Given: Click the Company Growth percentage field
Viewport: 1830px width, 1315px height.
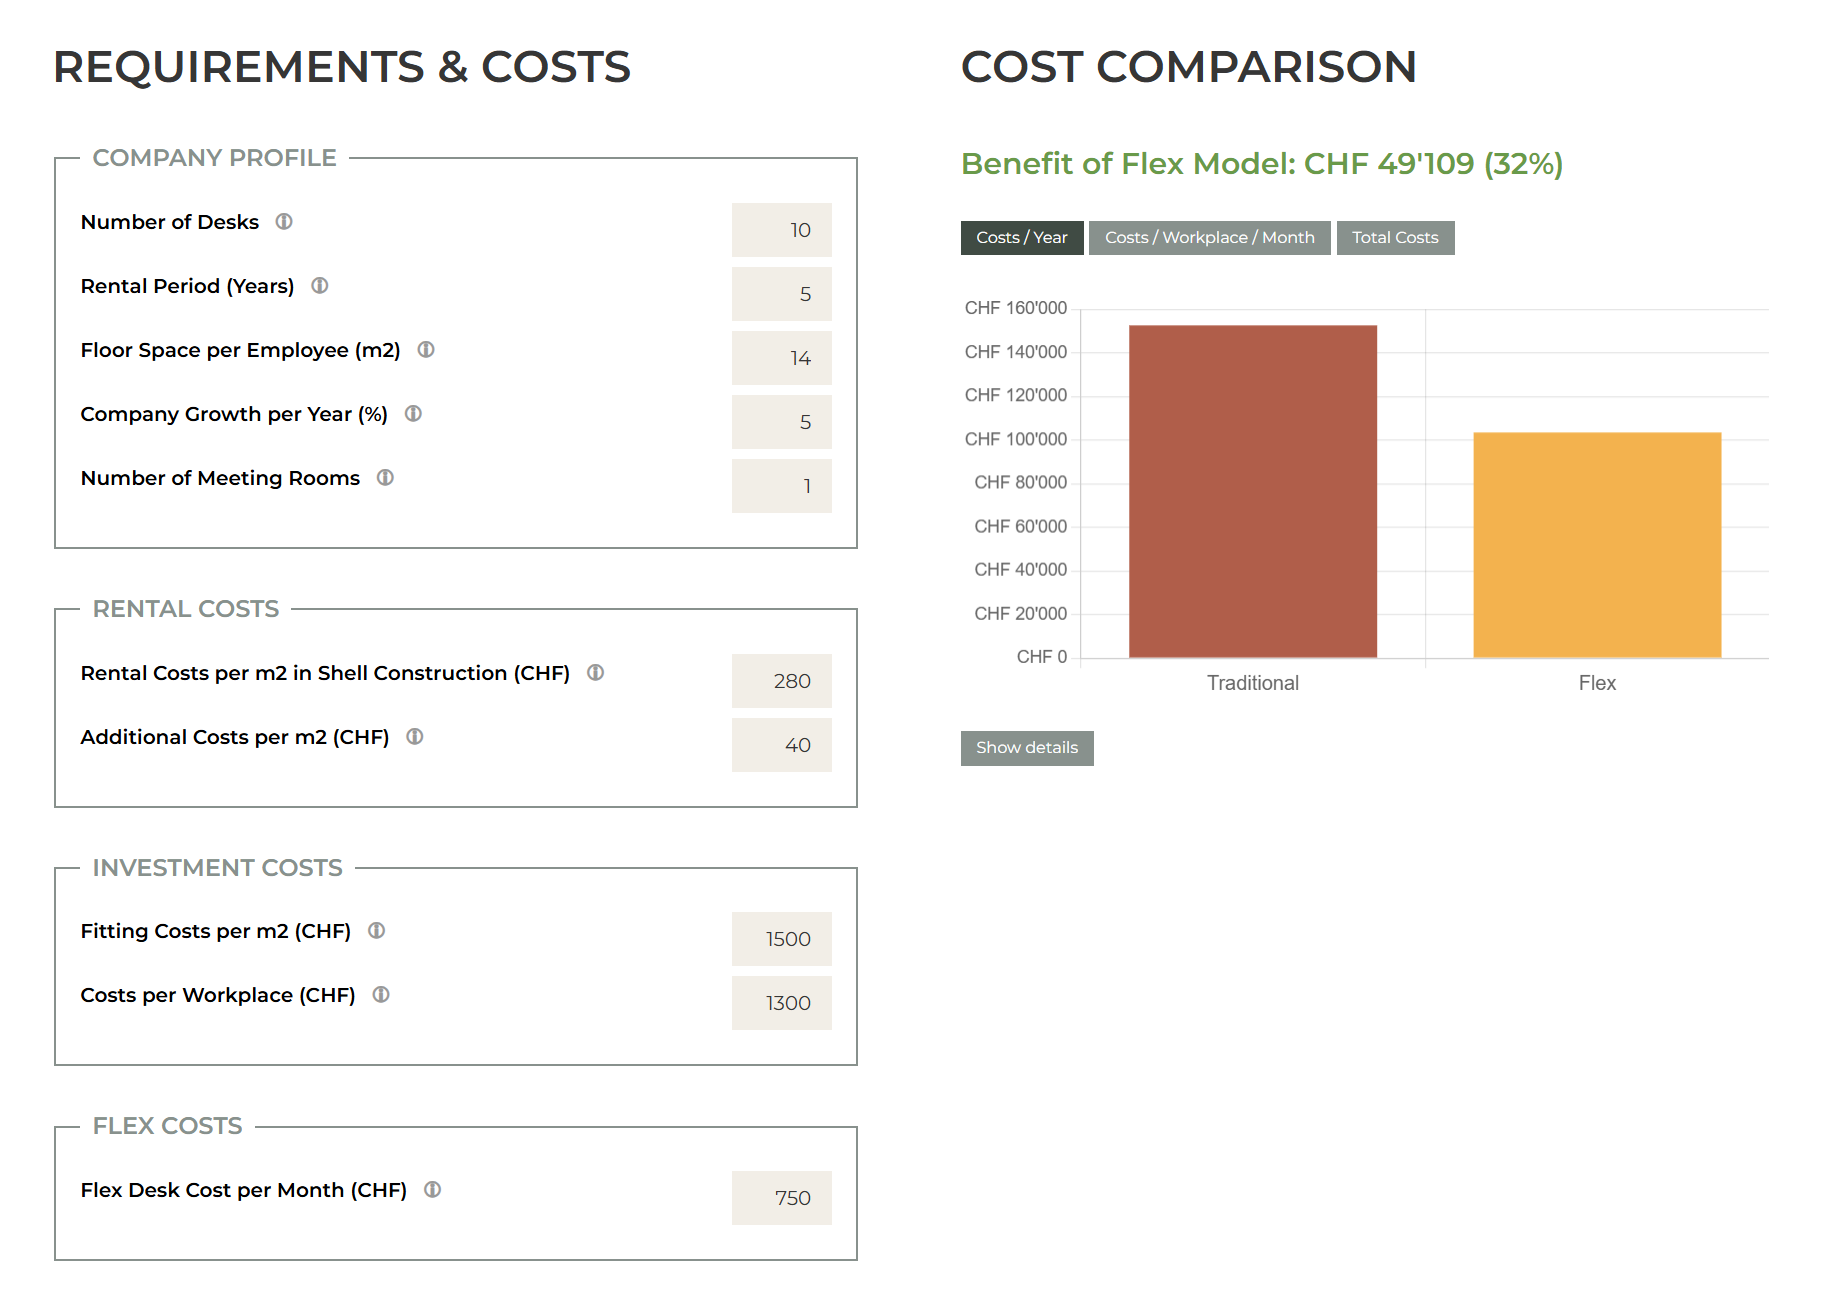Looking at the screenshot, I should point(782,421).
